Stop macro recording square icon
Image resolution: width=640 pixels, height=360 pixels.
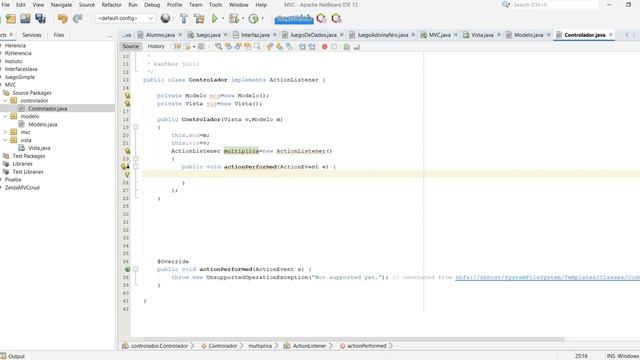coord(334,47)
